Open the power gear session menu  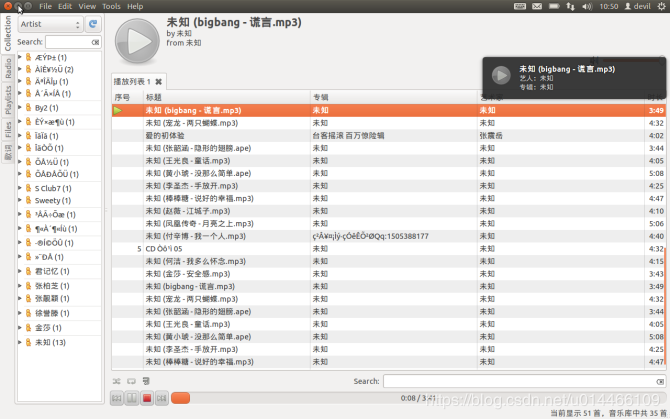[x=661, y=6]
